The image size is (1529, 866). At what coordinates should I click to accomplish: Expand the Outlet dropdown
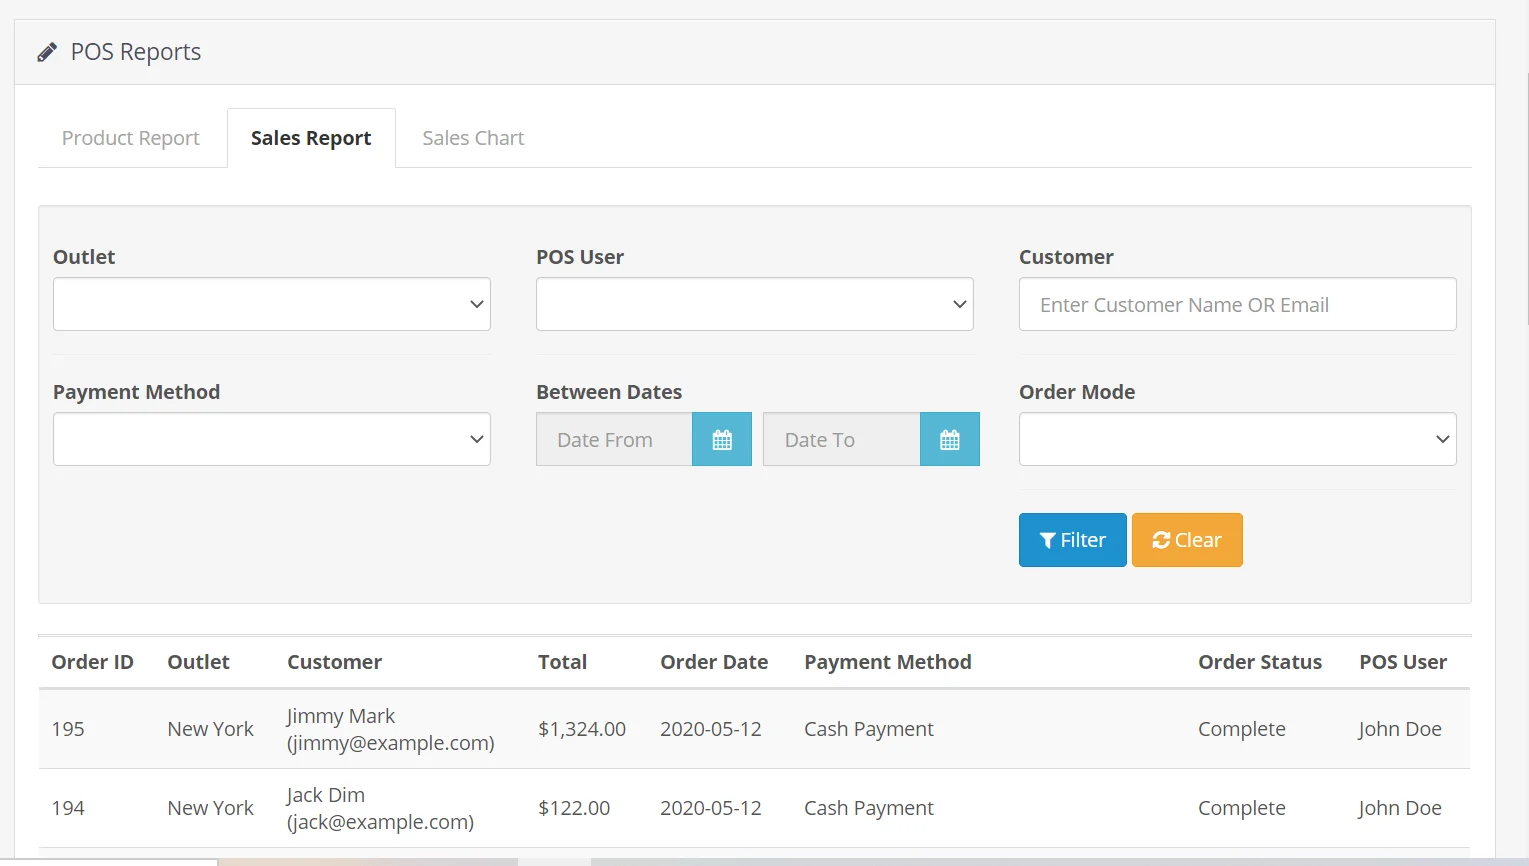point(272,304)
